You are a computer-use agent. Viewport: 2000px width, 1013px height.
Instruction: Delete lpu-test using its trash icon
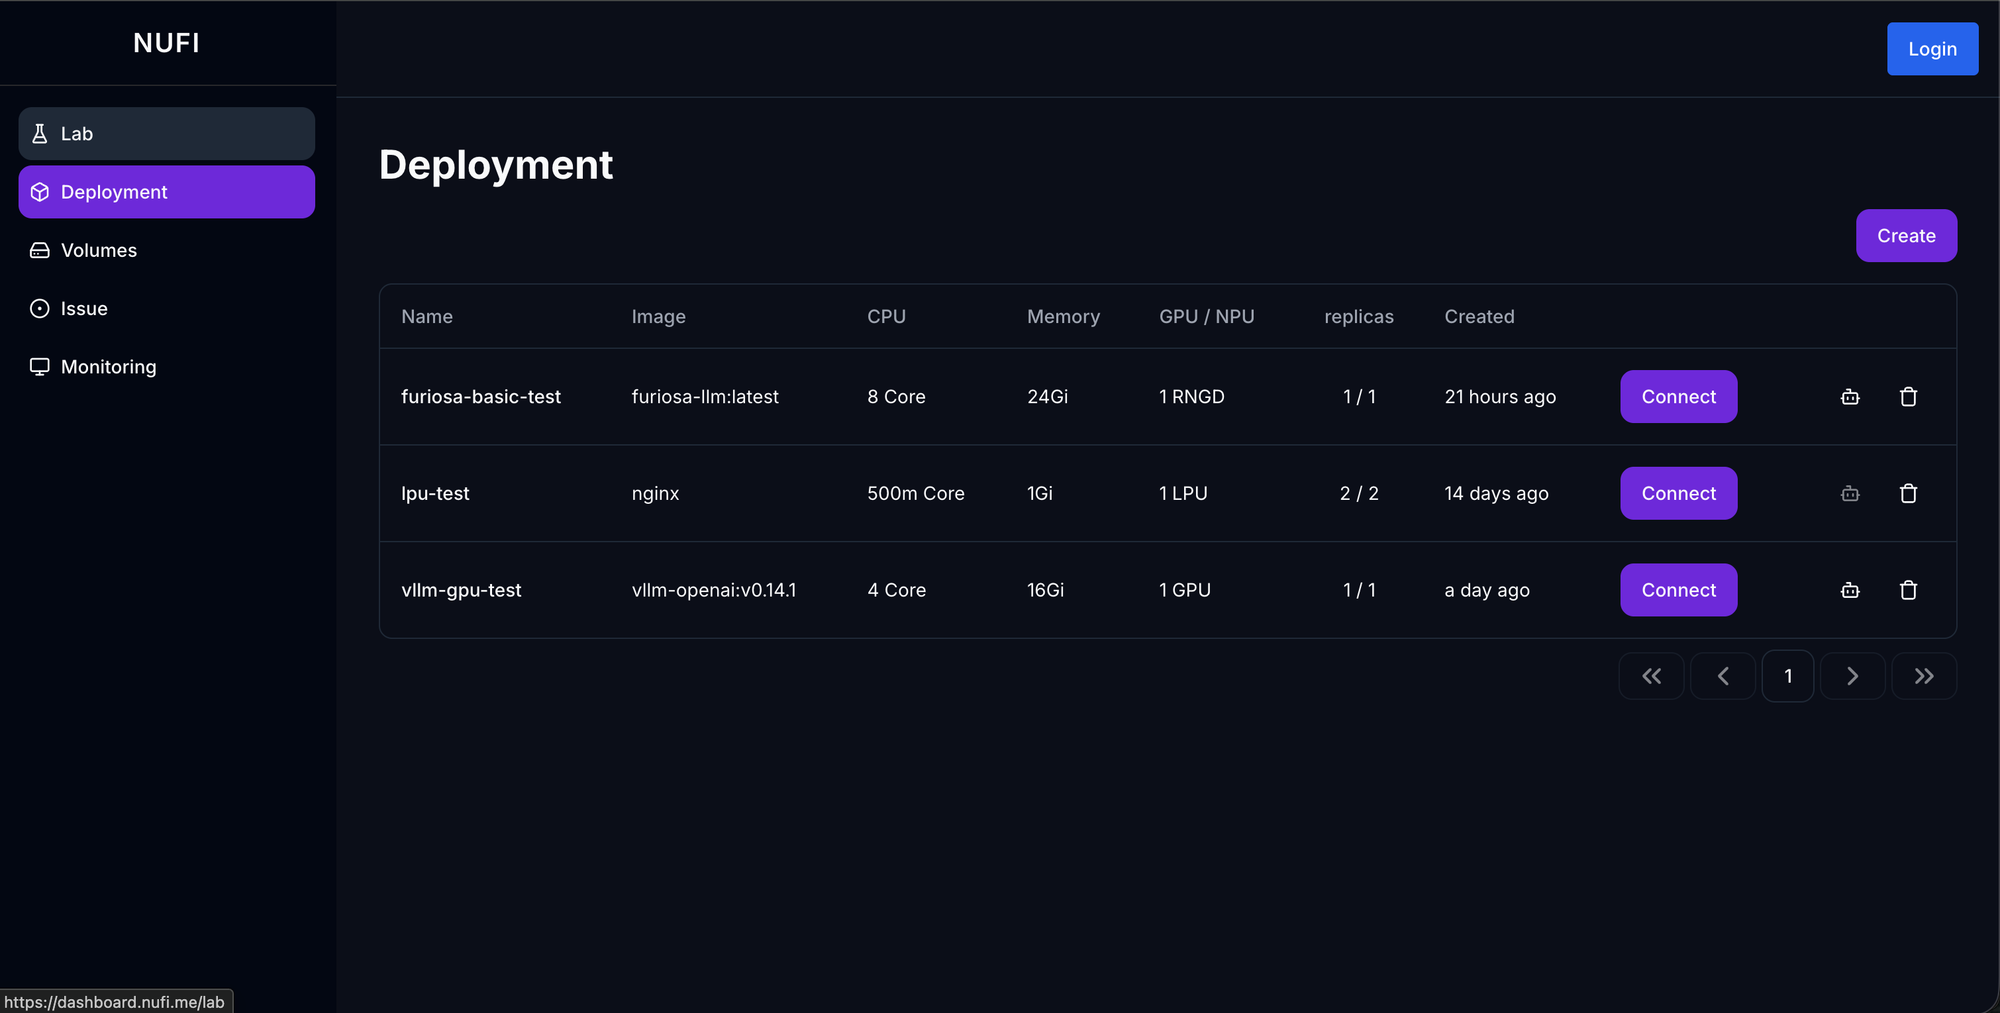(1908, 493)
